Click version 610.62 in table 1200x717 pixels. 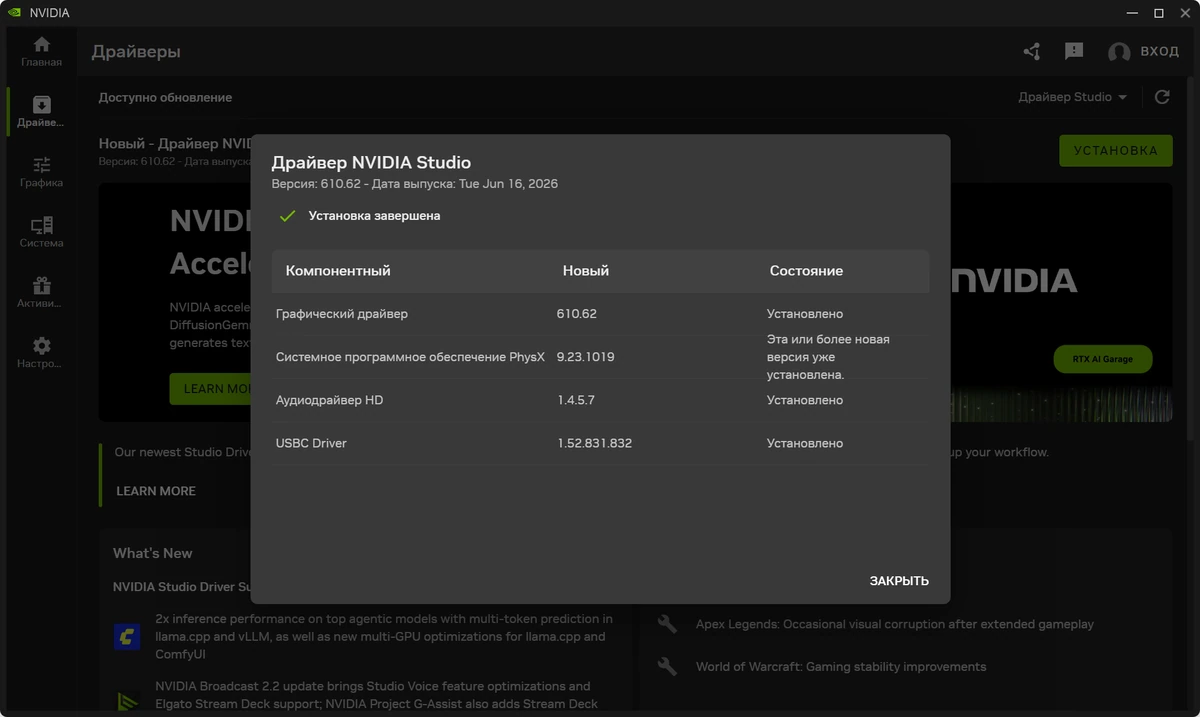point(577,314)
